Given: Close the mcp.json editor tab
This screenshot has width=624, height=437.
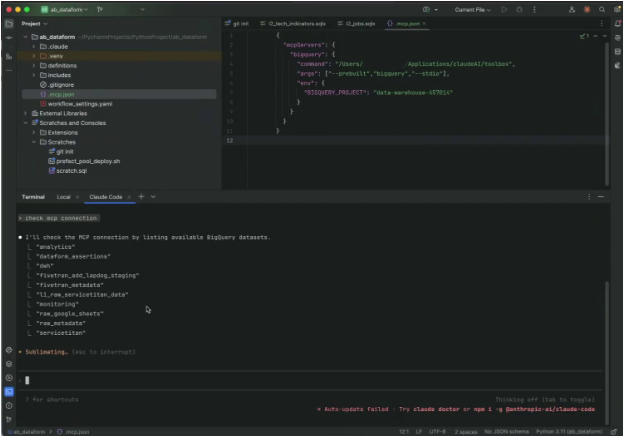Looking at the screenshot, I should pyautogui.click(x=424, y=23).
